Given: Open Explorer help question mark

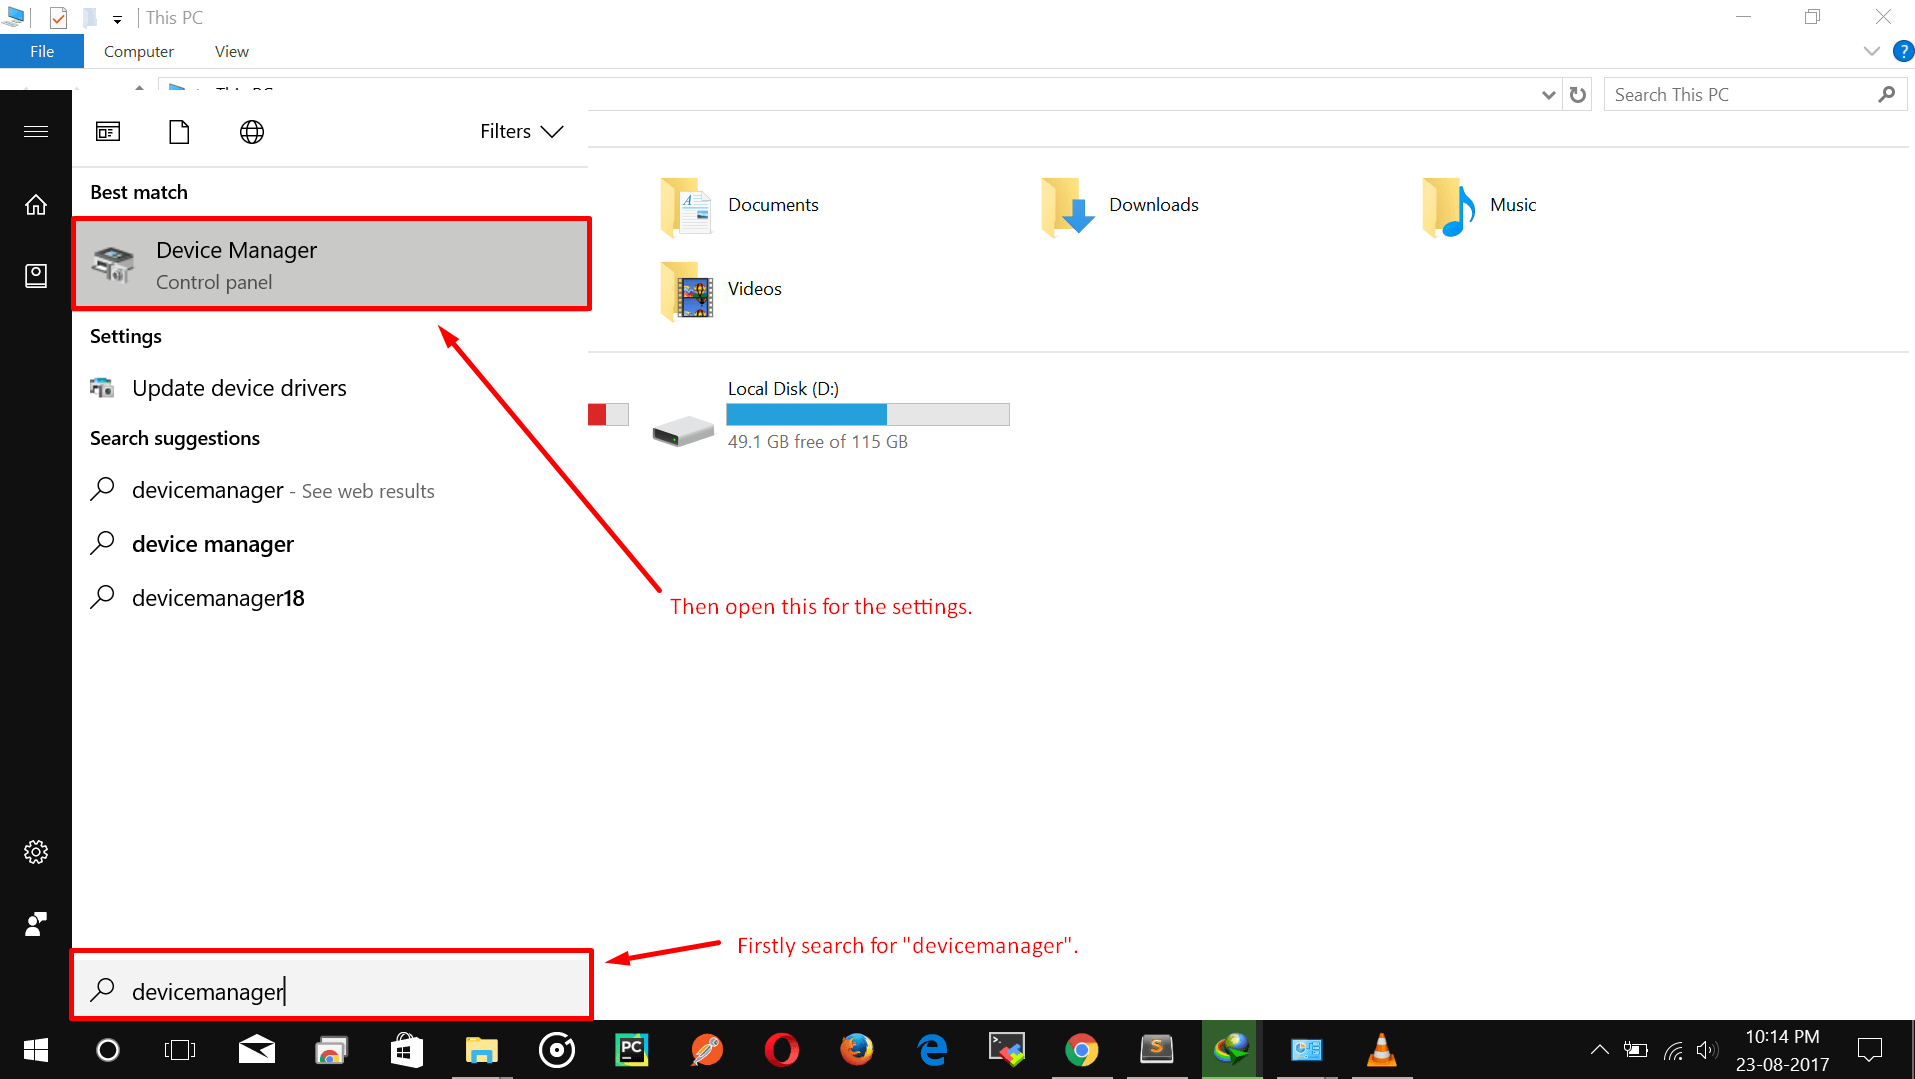Looking at the screenshot, I should 1903,51.
